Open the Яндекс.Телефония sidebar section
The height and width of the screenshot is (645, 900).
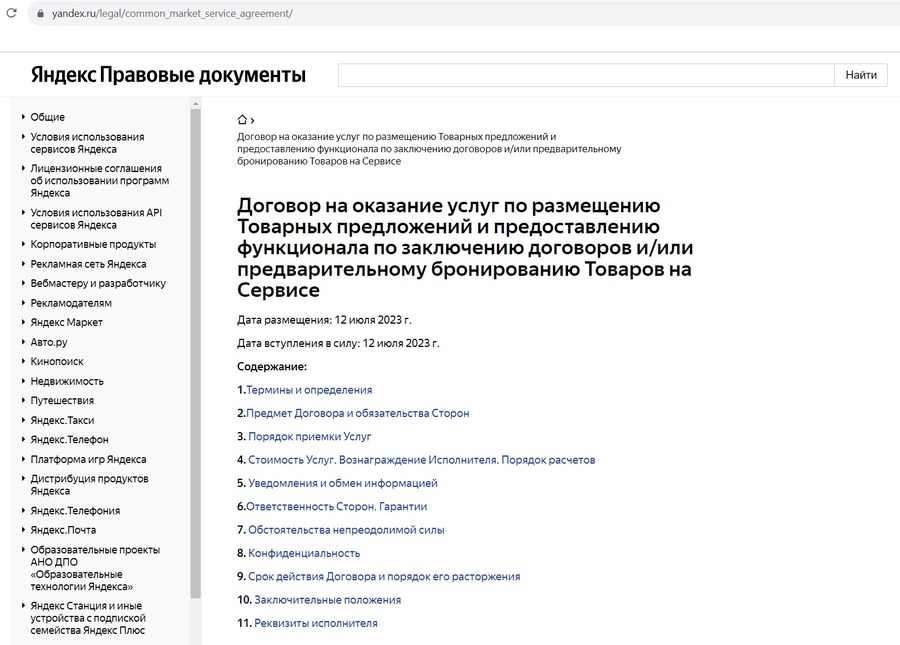pyautogui.click(x=75, y=511)
